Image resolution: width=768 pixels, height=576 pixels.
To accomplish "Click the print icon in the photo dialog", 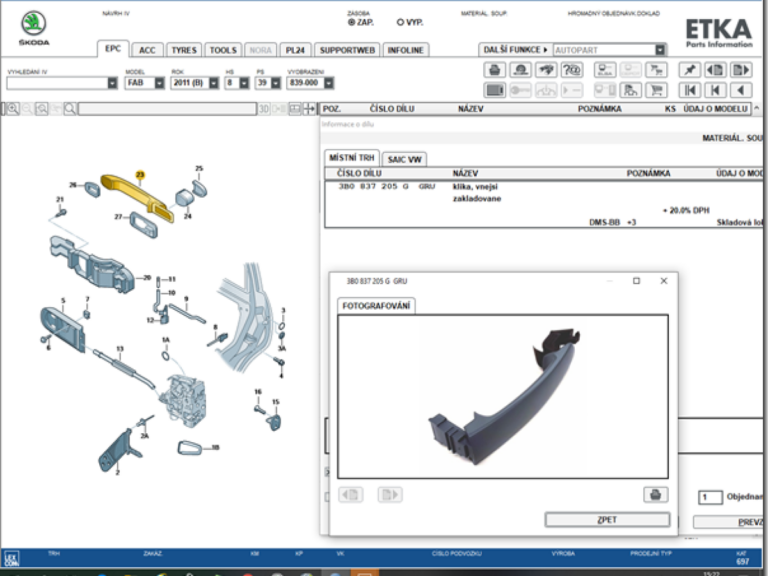I will point(654,494).
